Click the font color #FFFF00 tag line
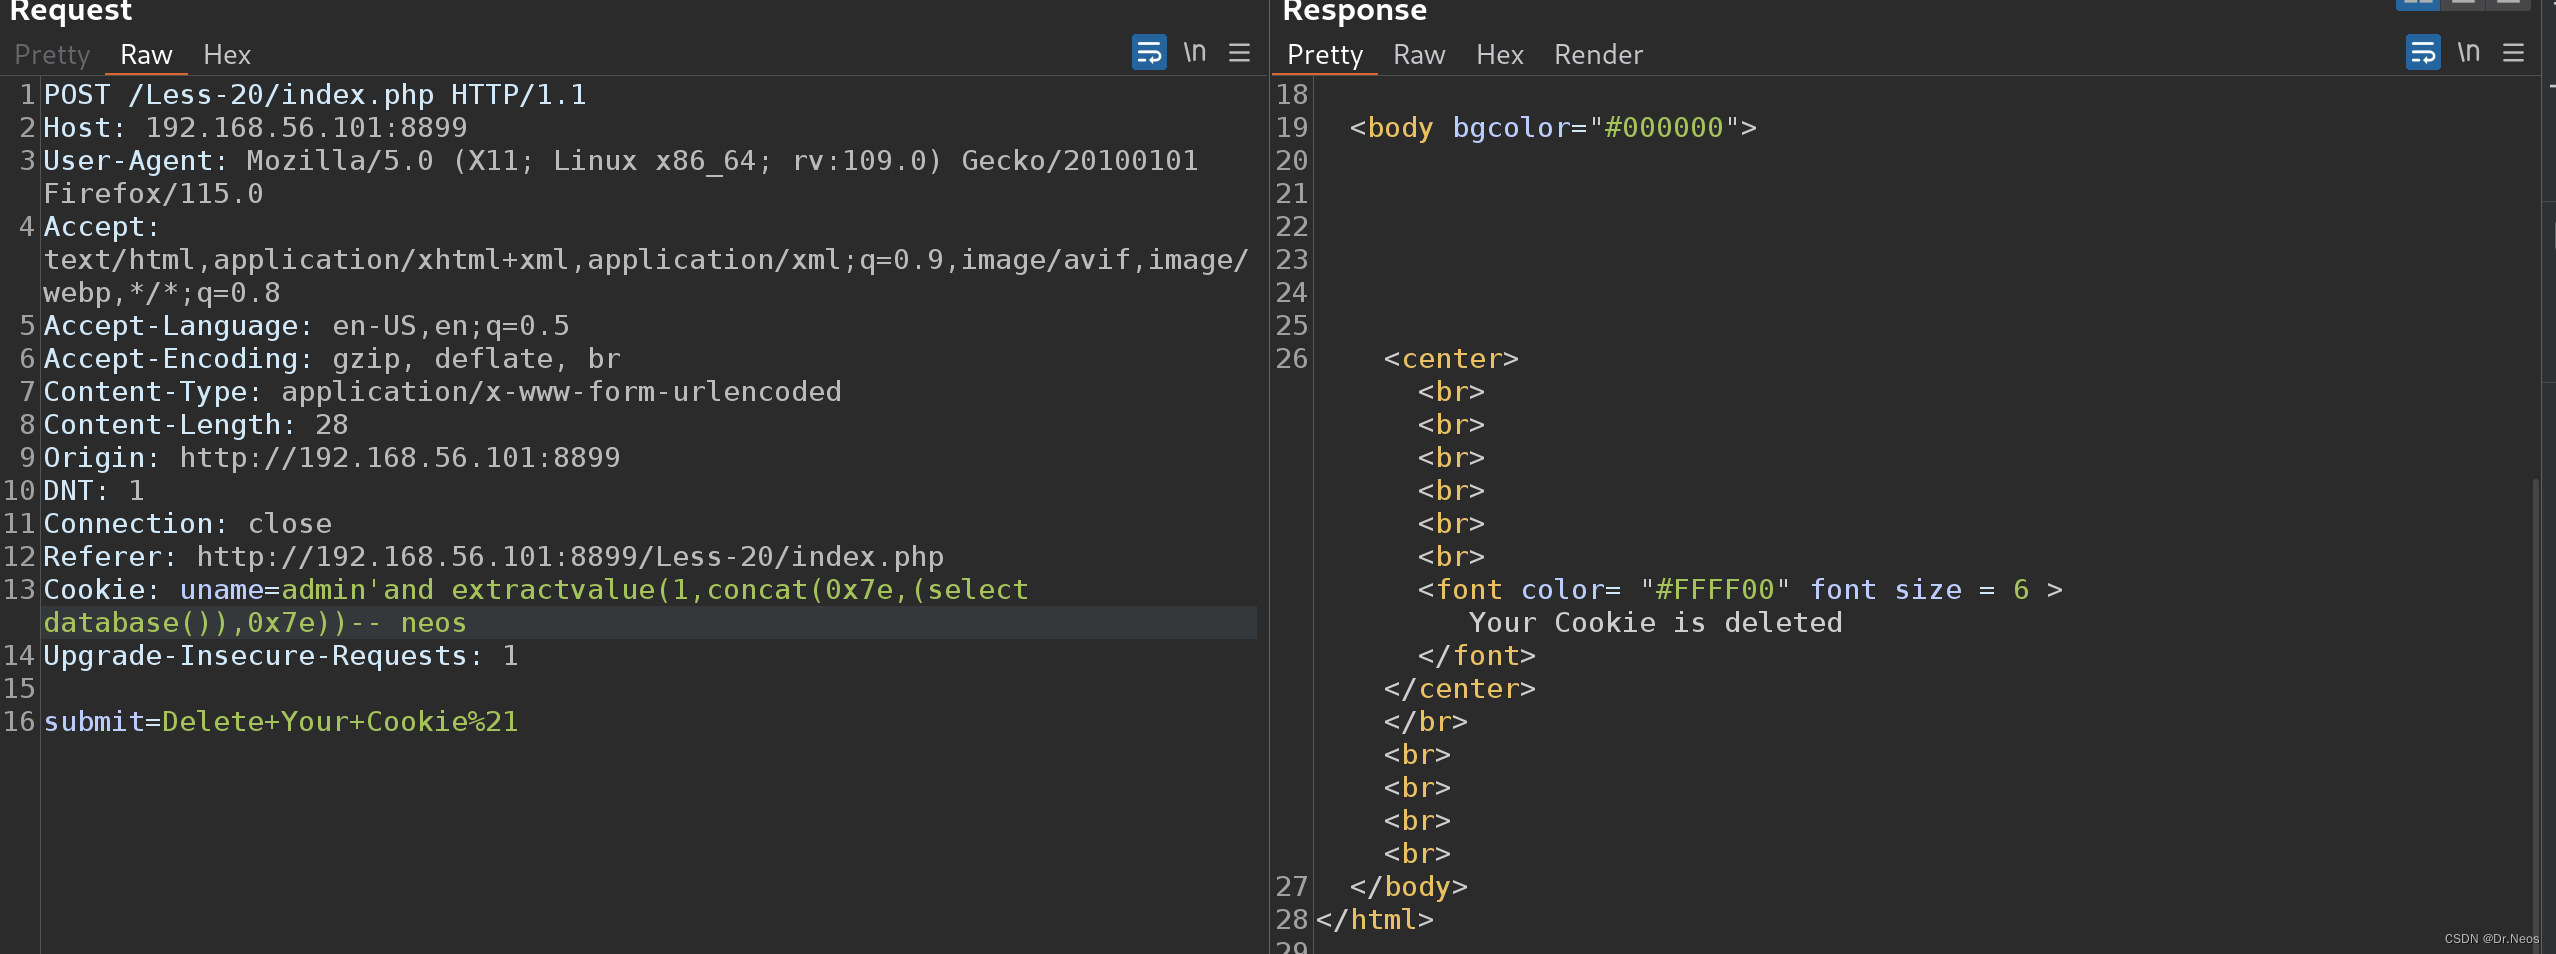The height and width of the screenshot is (954, 2556). click(x=1740, y=590)
